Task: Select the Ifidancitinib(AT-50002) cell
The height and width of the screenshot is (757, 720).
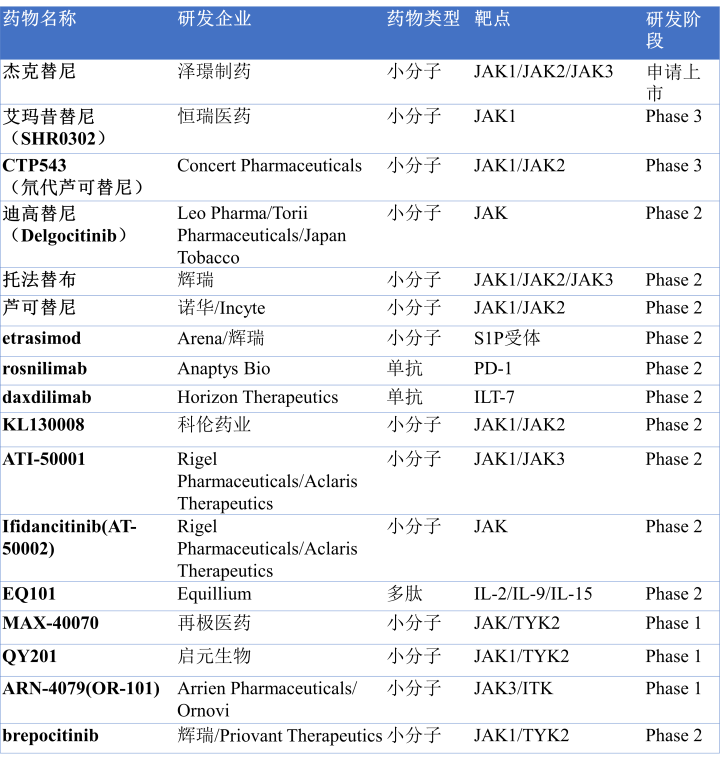Action: coord(70,537)
